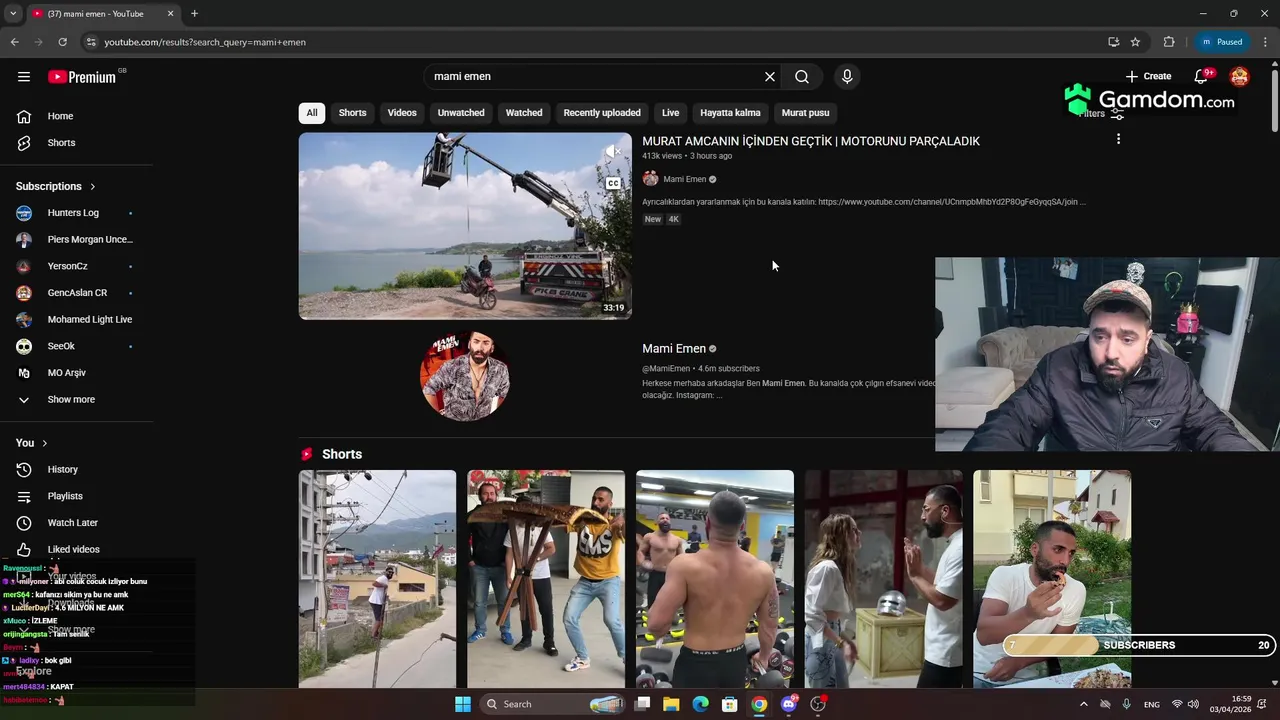Unmute the video preview speaker icon
The height and width of the screenshot is (720, 1280).
pos(613,151)
